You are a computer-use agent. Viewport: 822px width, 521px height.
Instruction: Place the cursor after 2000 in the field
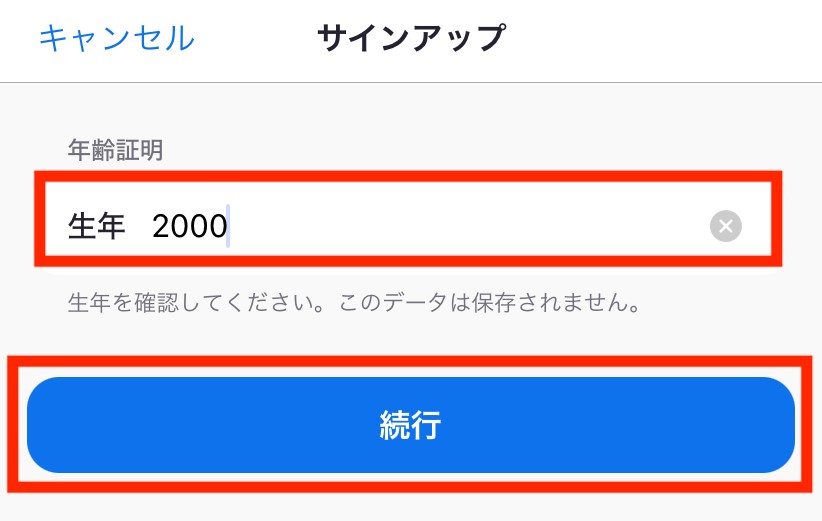[229, 226]
